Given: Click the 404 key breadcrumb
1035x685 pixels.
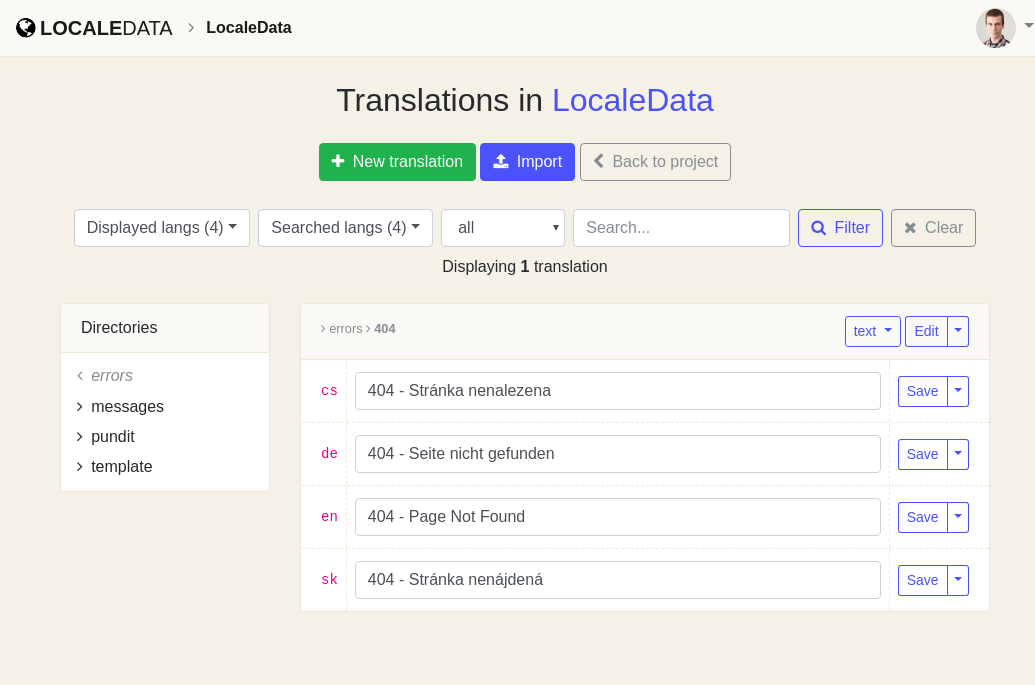Looking at the screenshot, I should (x=385, y=329).
